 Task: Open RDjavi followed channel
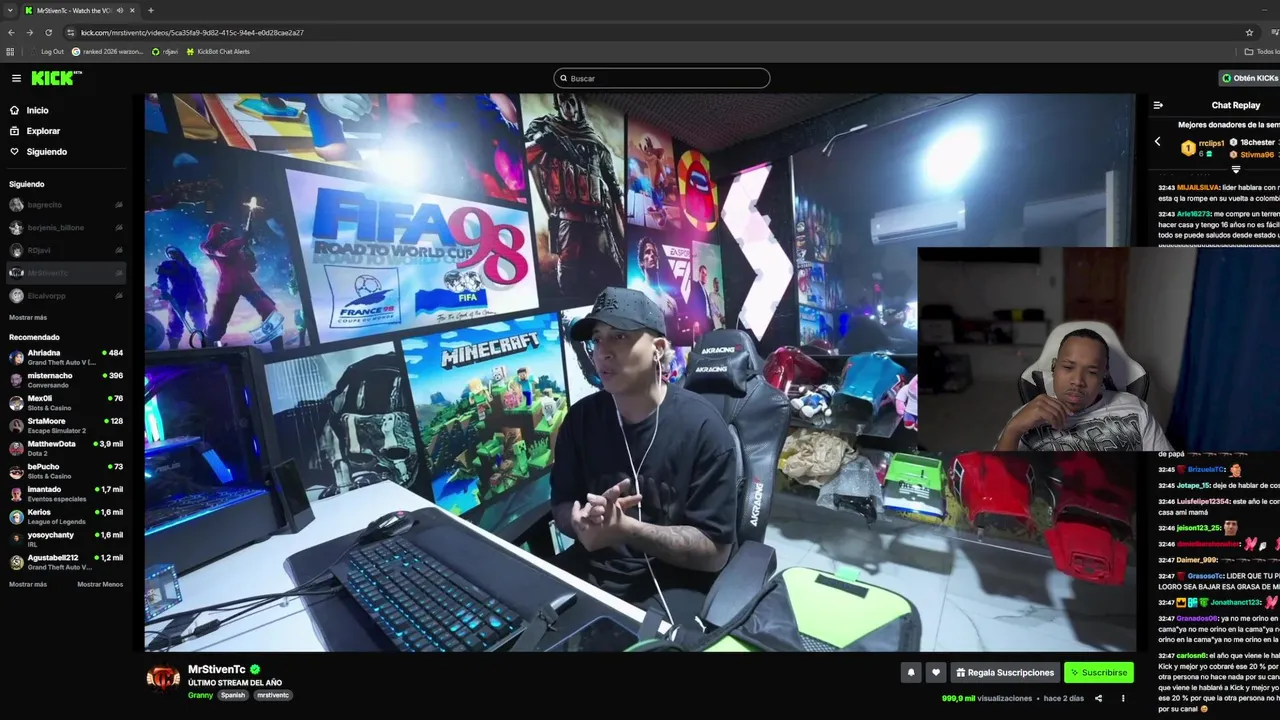coord(65,250)
